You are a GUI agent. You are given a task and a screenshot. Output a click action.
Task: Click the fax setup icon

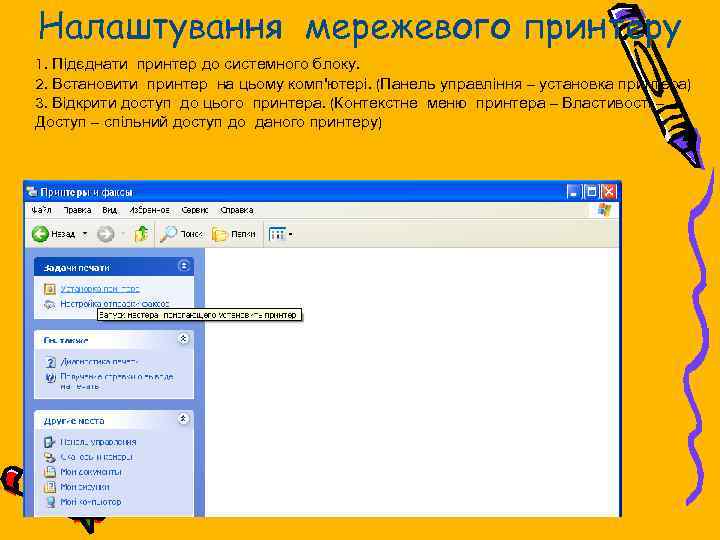tap(50, 304)
